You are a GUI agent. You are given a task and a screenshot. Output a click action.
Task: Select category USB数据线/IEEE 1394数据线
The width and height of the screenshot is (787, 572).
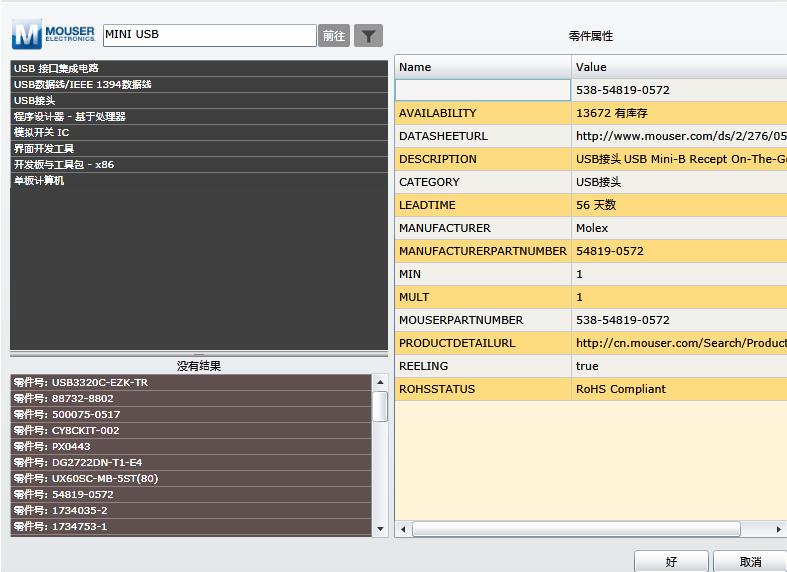[x=199, y=85]
